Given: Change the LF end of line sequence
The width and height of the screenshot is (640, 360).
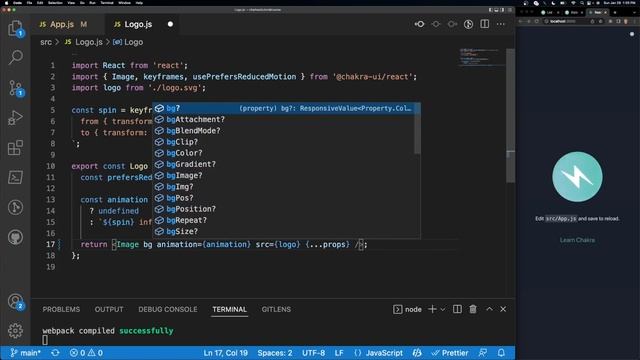Looking at the screenshot, I should pyautogui.click(x=339, y=353).
